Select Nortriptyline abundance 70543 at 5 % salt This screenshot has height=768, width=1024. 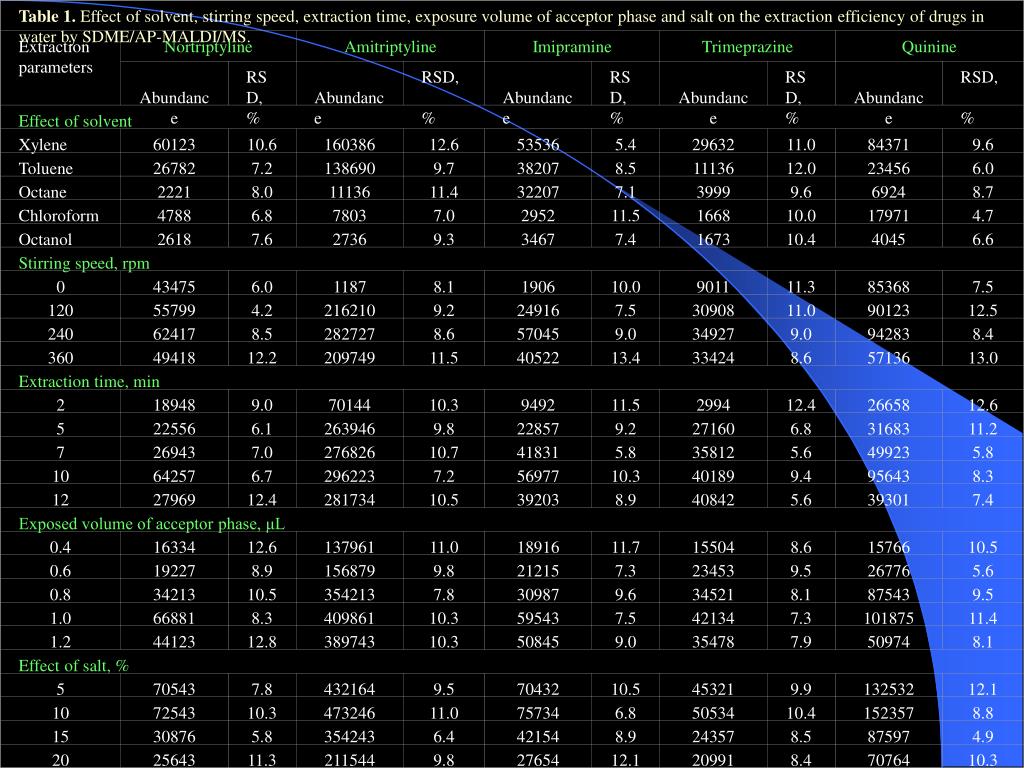[174, 689]
